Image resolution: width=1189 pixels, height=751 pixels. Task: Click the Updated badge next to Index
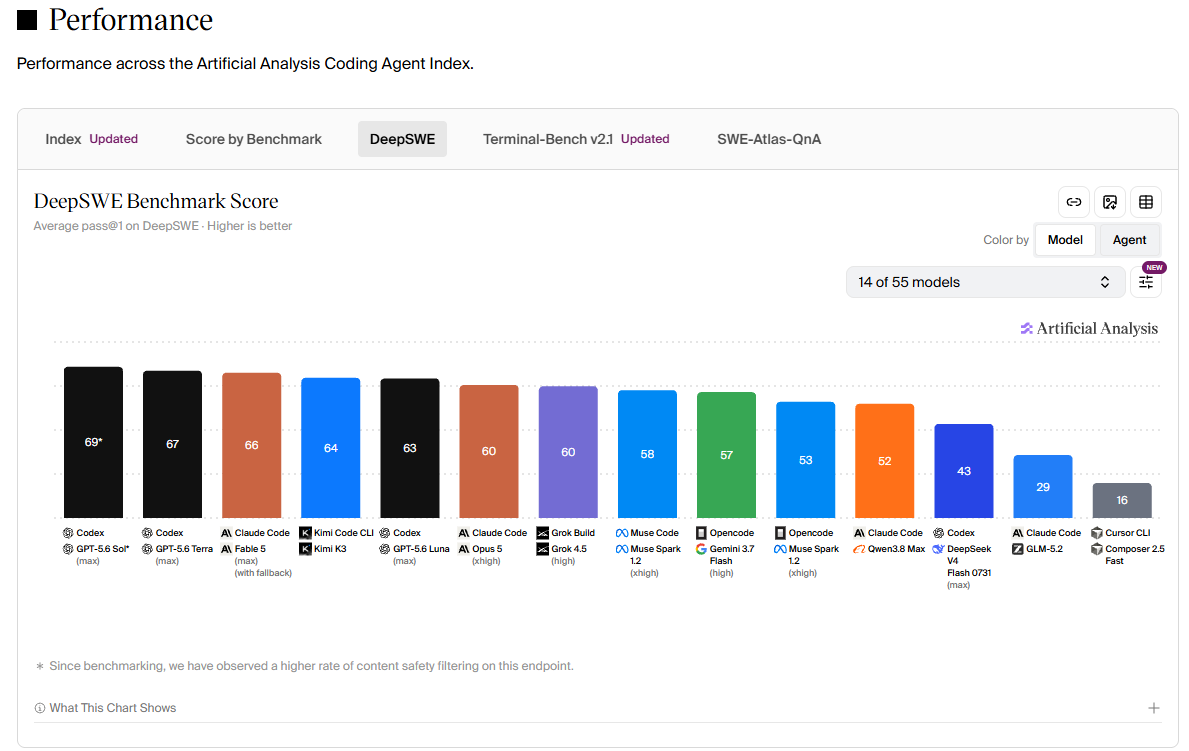tap(114, 139)
